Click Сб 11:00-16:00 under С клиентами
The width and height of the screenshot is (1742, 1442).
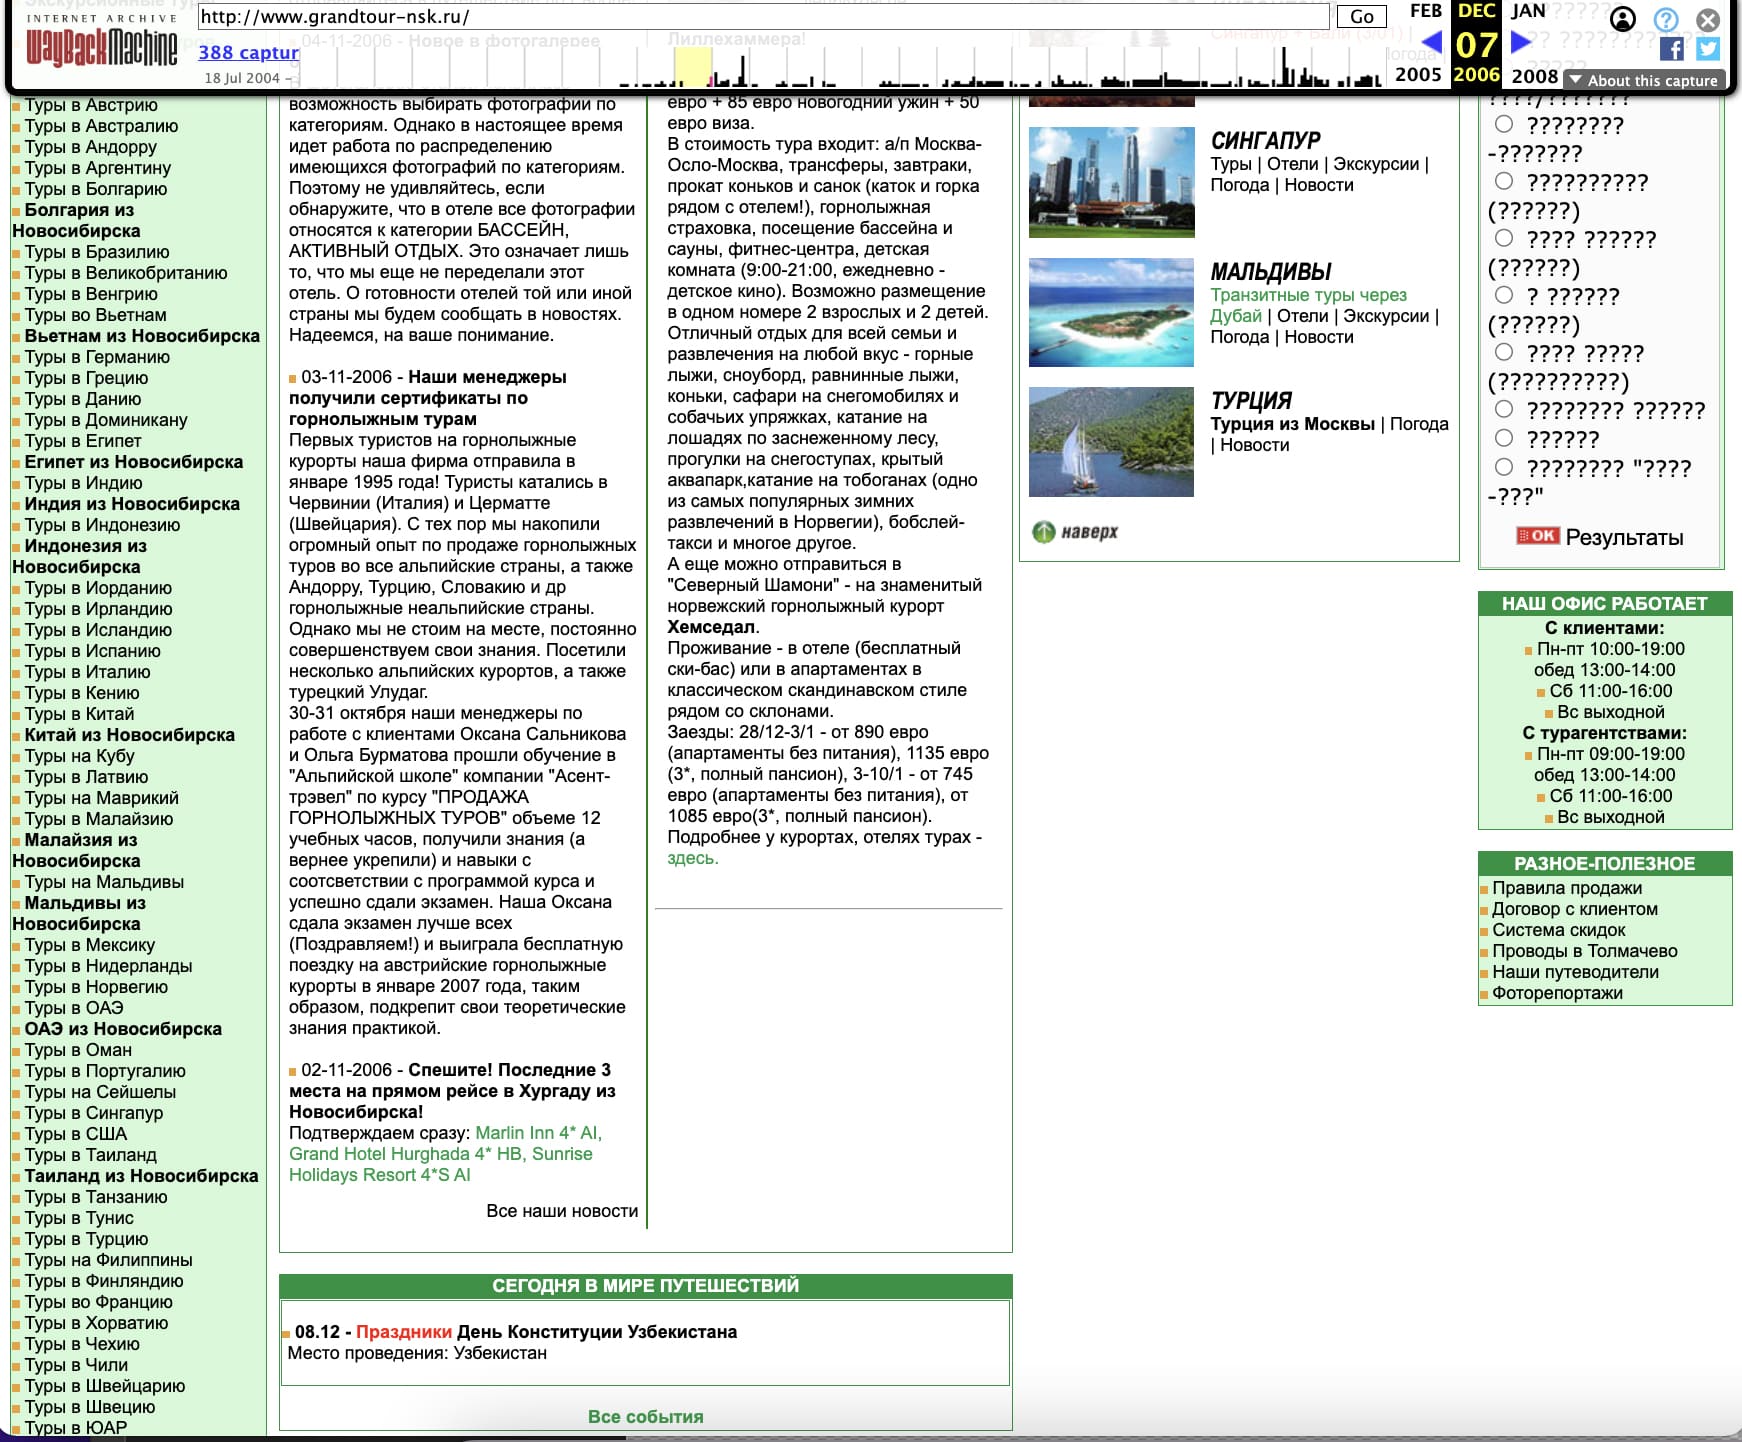coord(1611,691)
